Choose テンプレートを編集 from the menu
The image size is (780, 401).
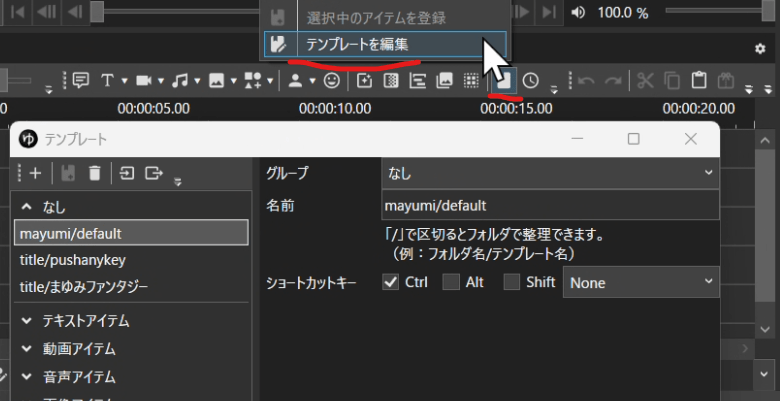point(385,44)
